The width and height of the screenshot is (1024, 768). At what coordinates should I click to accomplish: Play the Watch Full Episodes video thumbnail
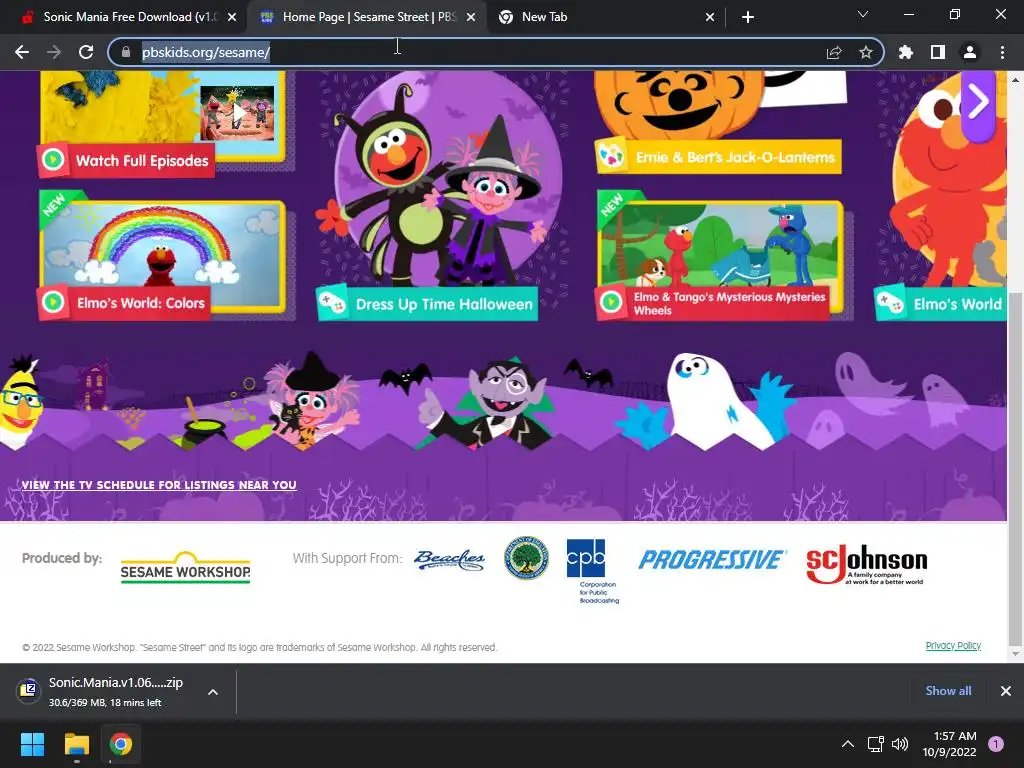click(238, 112)
